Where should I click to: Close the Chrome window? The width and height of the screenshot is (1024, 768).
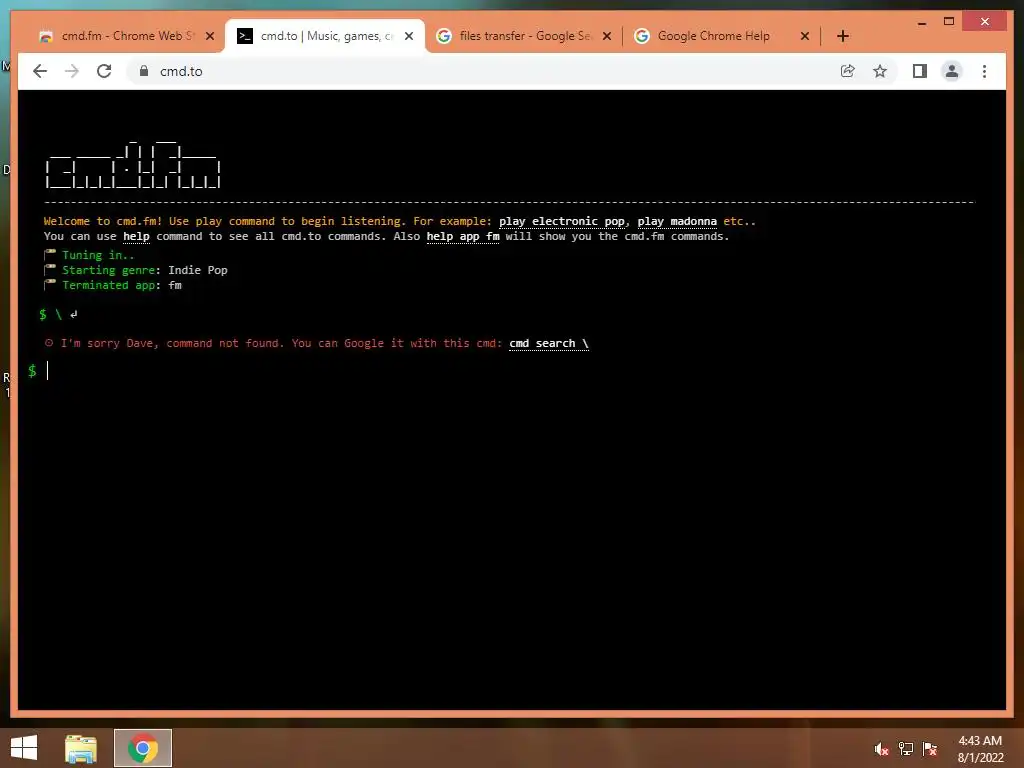click(x=985, y=22)
